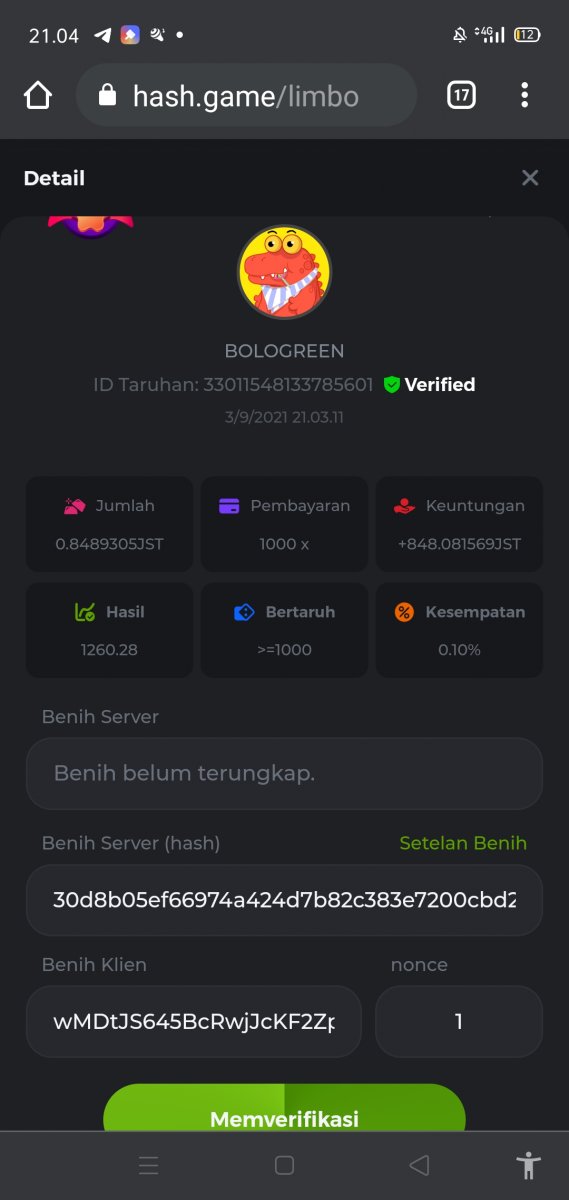The height and width of the screenshot is (1200, 569).
Task: Open the browser three-dot menu
Action: pos(524,96)
